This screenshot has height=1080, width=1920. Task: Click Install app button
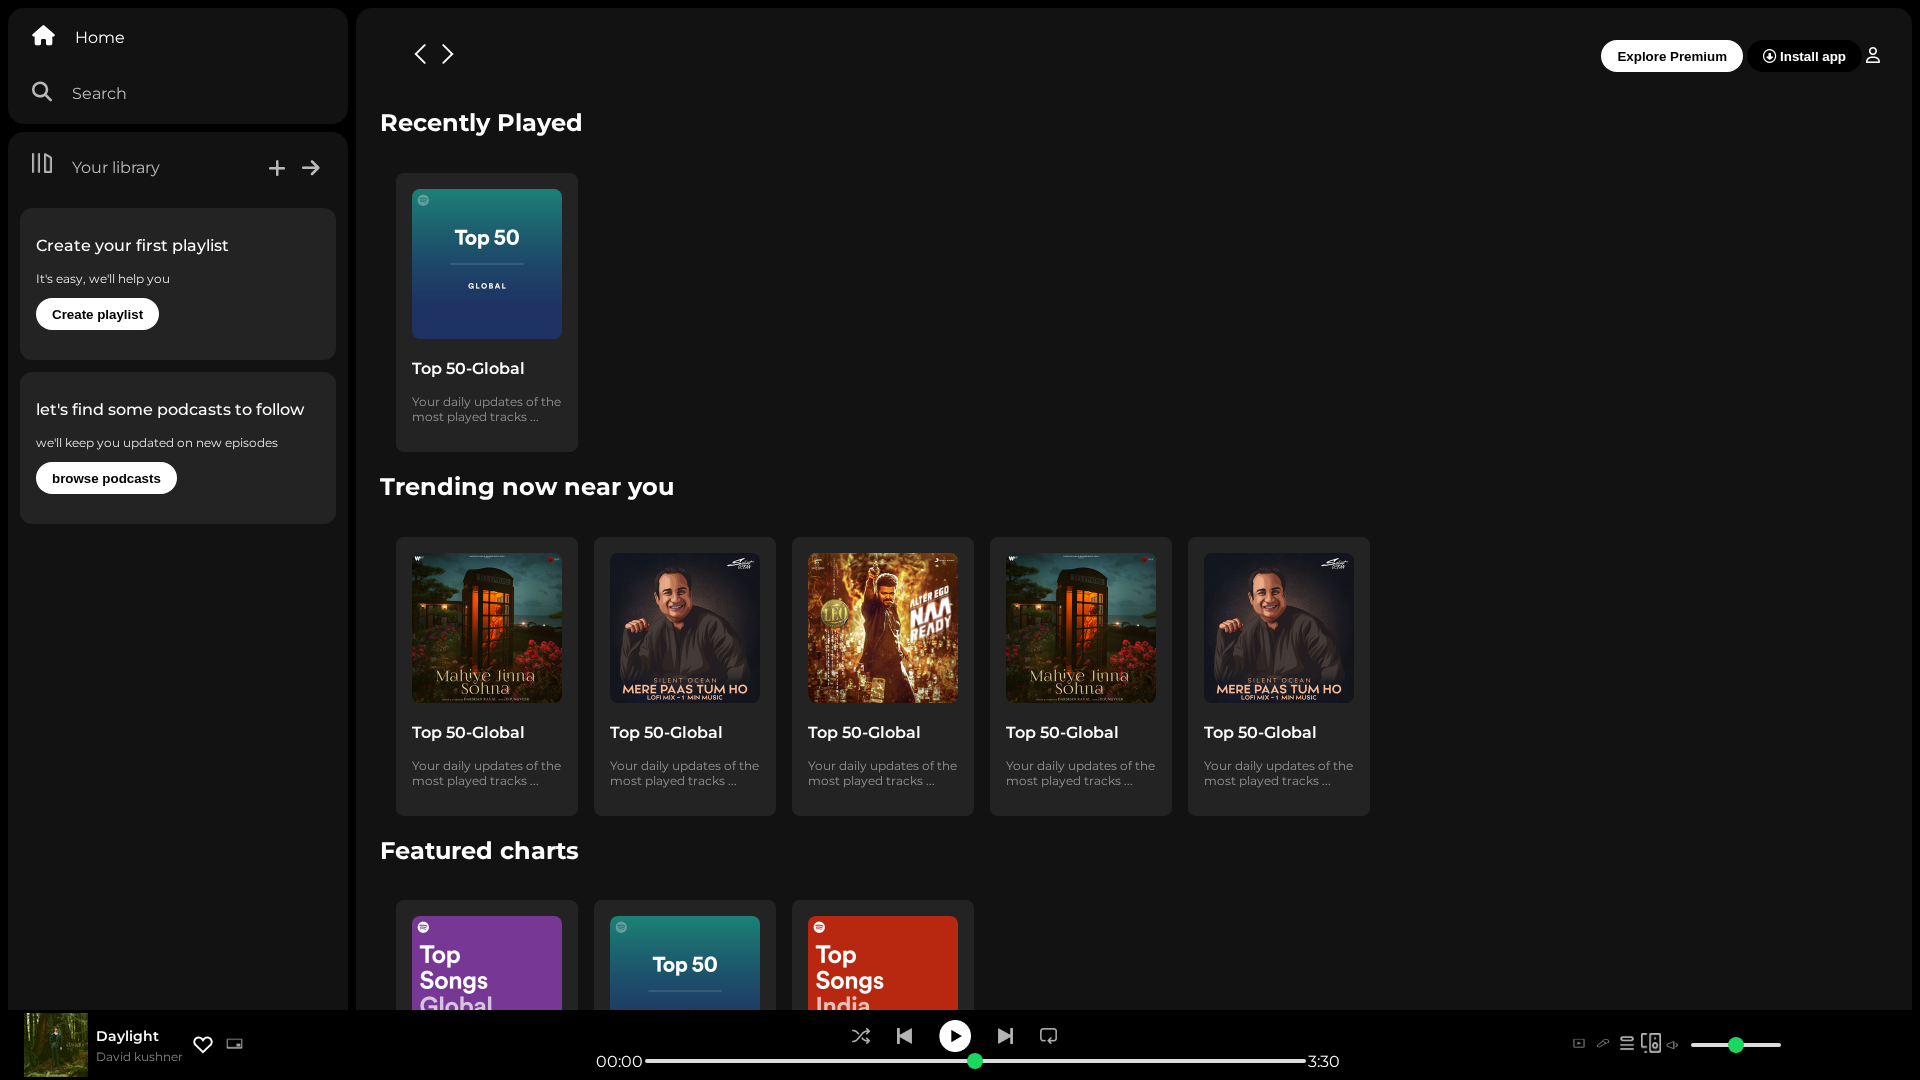1804,56
